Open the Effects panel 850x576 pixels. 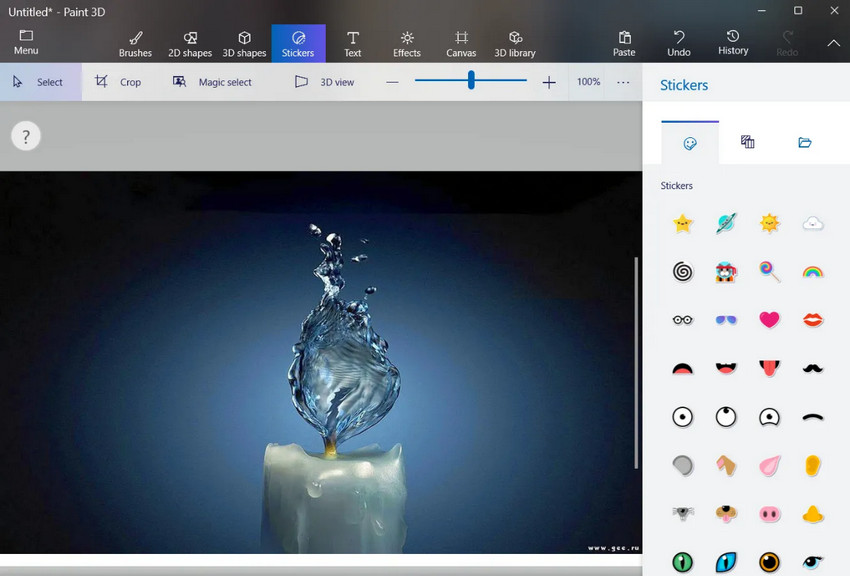(x=406, y=42)
